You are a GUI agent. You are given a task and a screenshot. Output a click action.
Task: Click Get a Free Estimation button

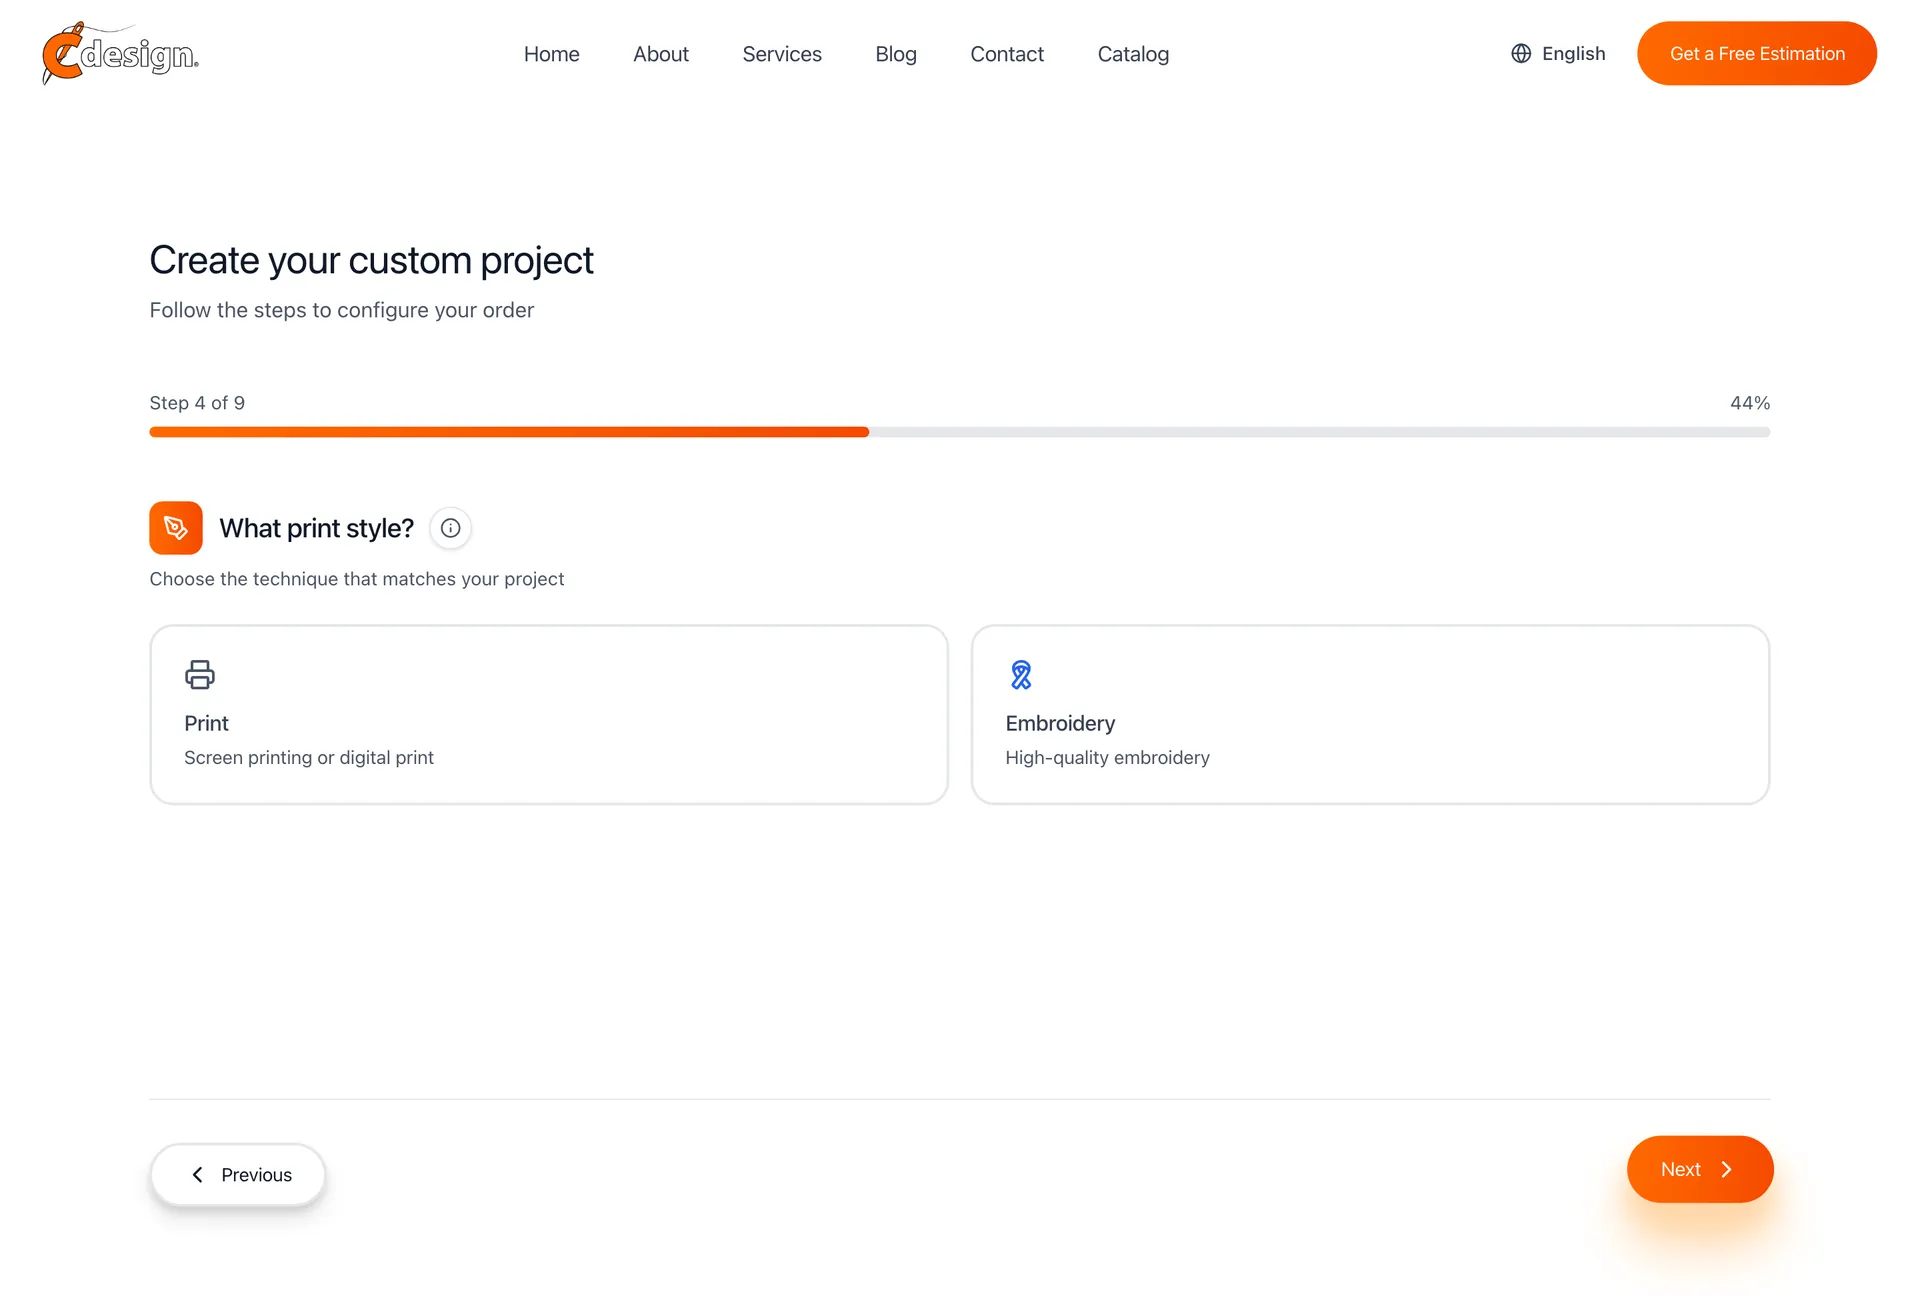point(1757,54)
